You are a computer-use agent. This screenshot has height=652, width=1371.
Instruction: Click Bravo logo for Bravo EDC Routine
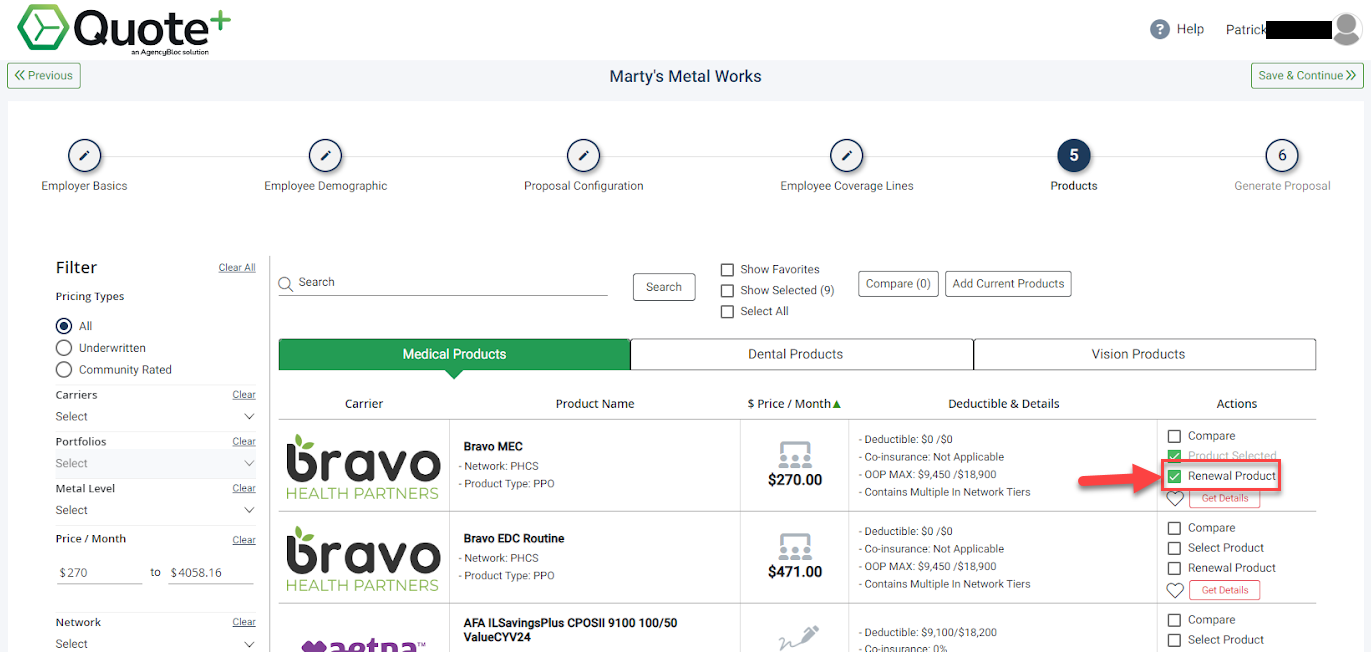[x=363, y=558]
